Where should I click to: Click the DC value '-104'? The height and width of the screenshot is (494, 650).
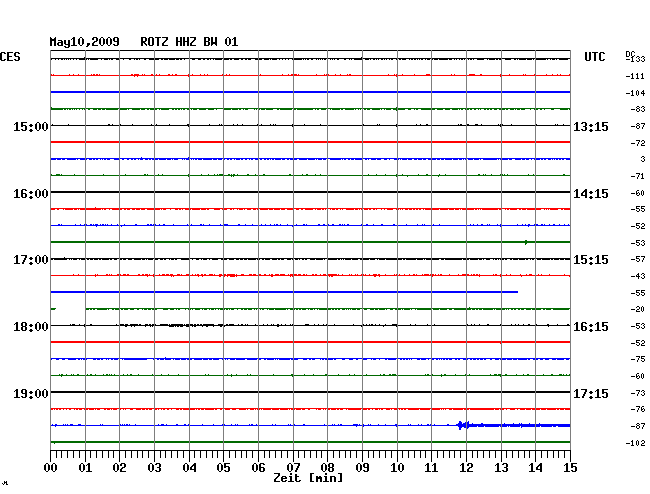[x=635, y=93]
